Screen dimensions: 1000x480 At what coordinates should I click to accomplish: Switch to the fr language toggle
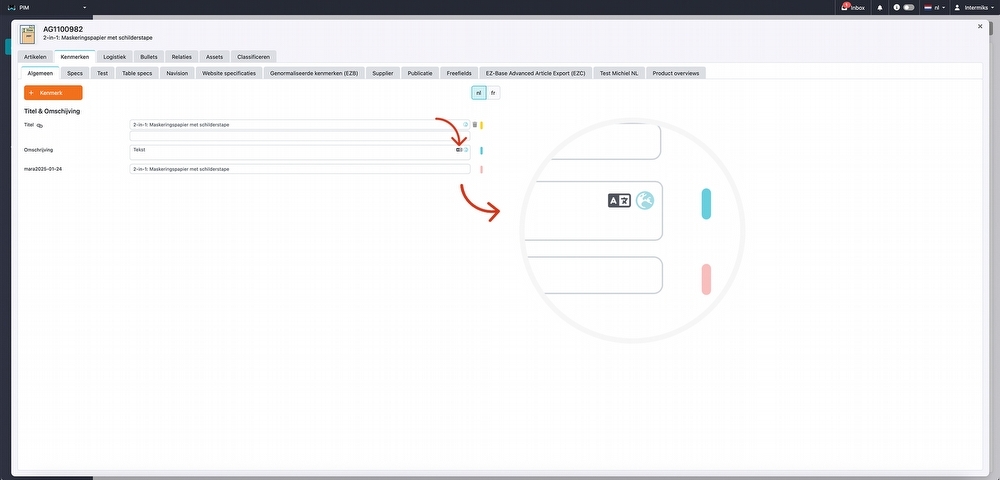click(493, 92)
